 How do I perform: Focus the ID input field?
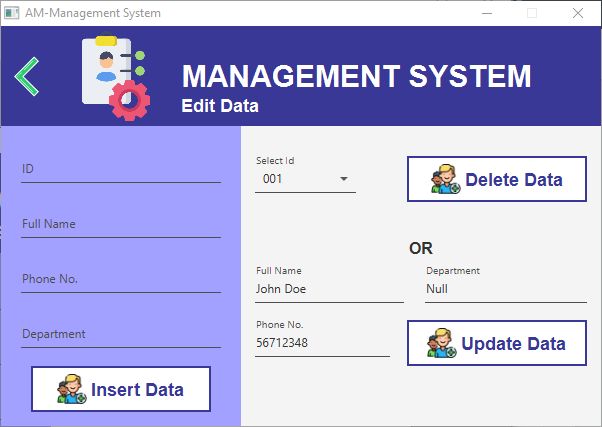[121, 169]
